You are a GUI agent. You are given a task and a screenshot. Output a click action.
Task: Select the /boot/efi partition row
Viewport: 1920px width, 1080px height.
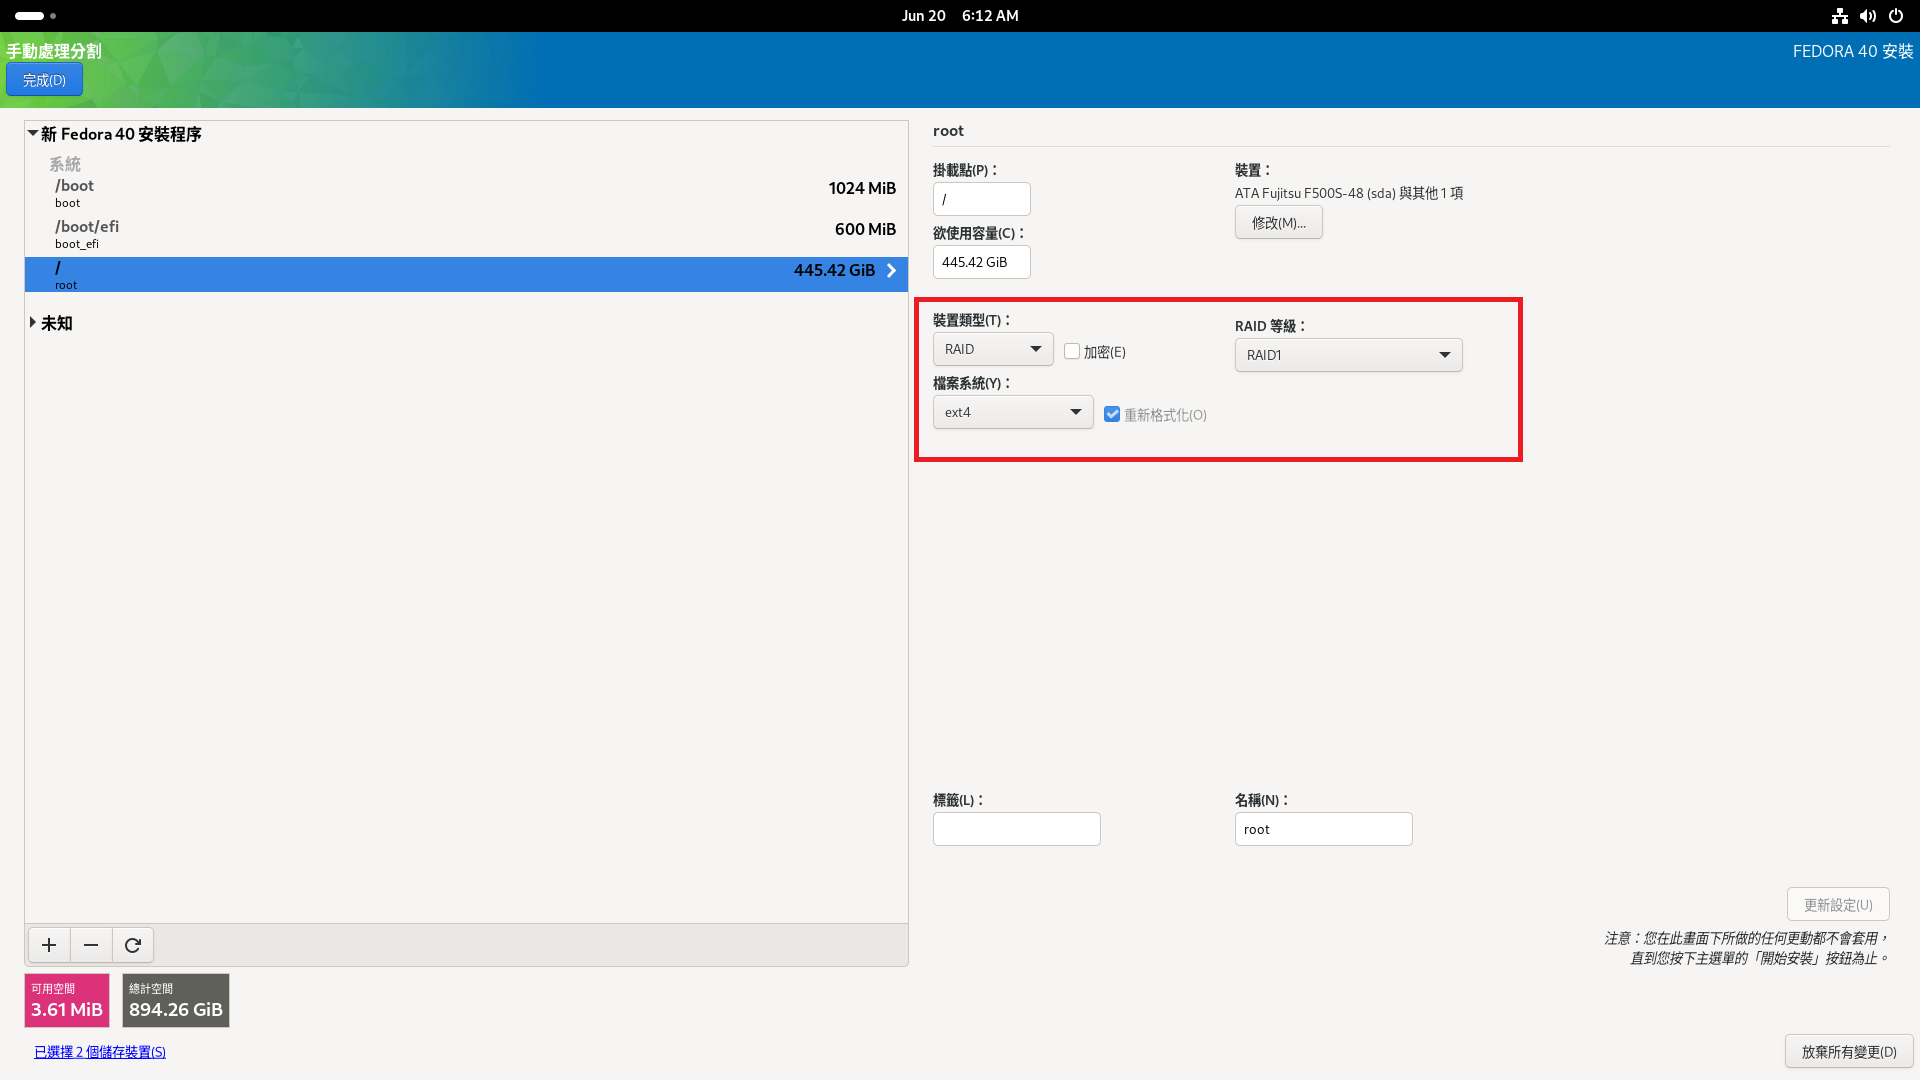466,234
